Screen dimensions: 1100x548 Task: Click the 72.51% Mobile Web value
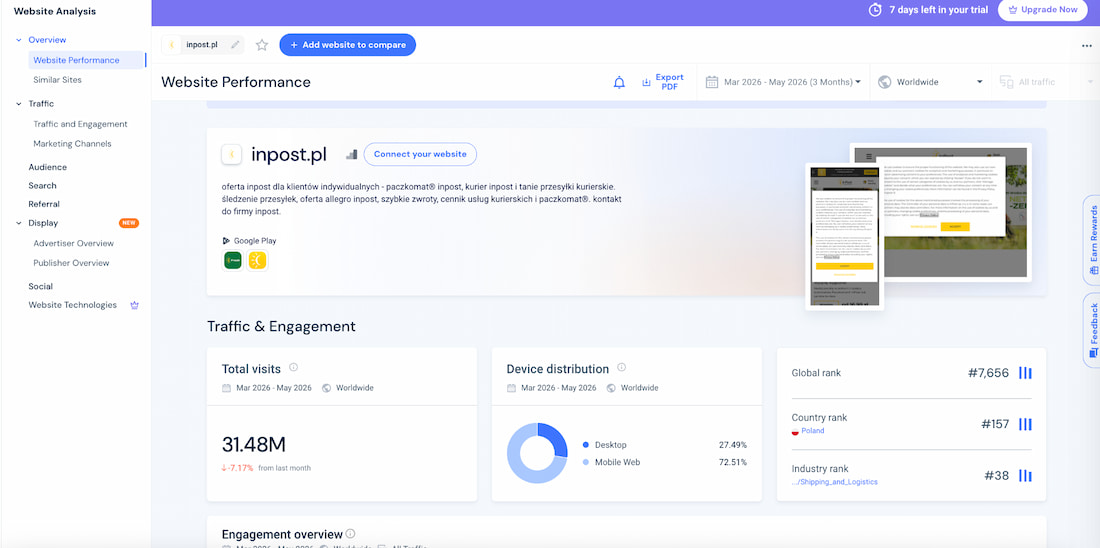pos(732,462)
